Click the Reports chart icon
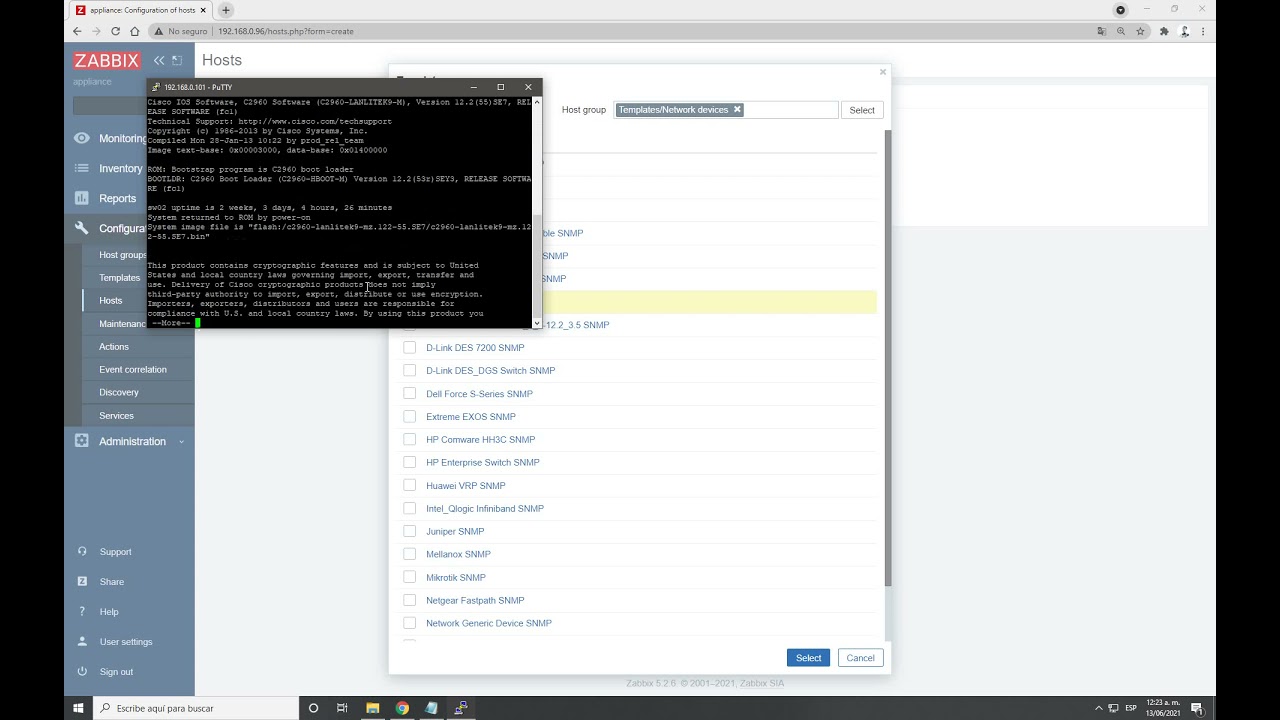Image resolution: width=1280 pixels, height=720 pixels. pos(82,198)
